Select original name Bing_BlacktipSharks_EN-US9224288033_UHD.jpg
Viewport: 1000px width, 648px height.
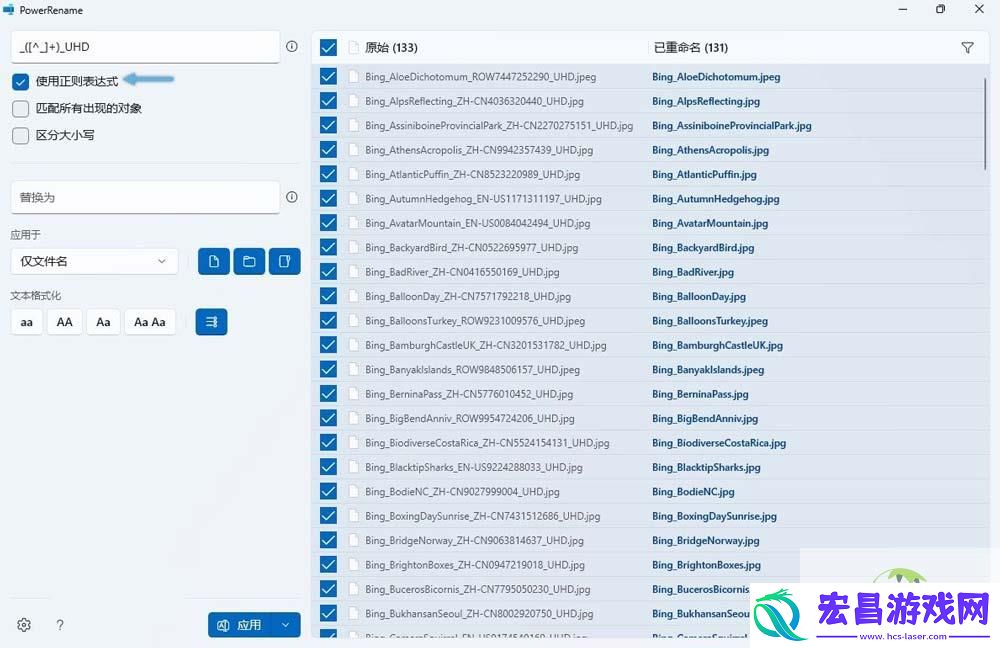pos(474,467)
